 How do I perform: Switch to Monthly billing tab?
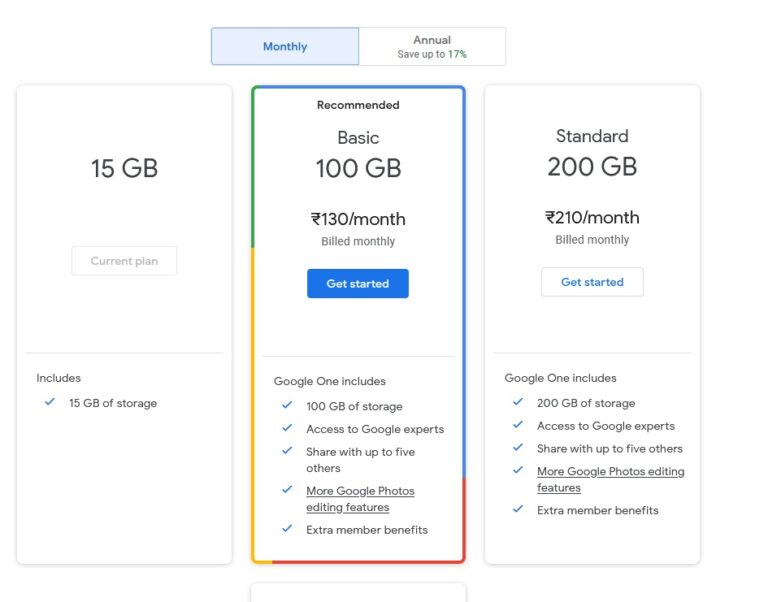tap(285, 47)
